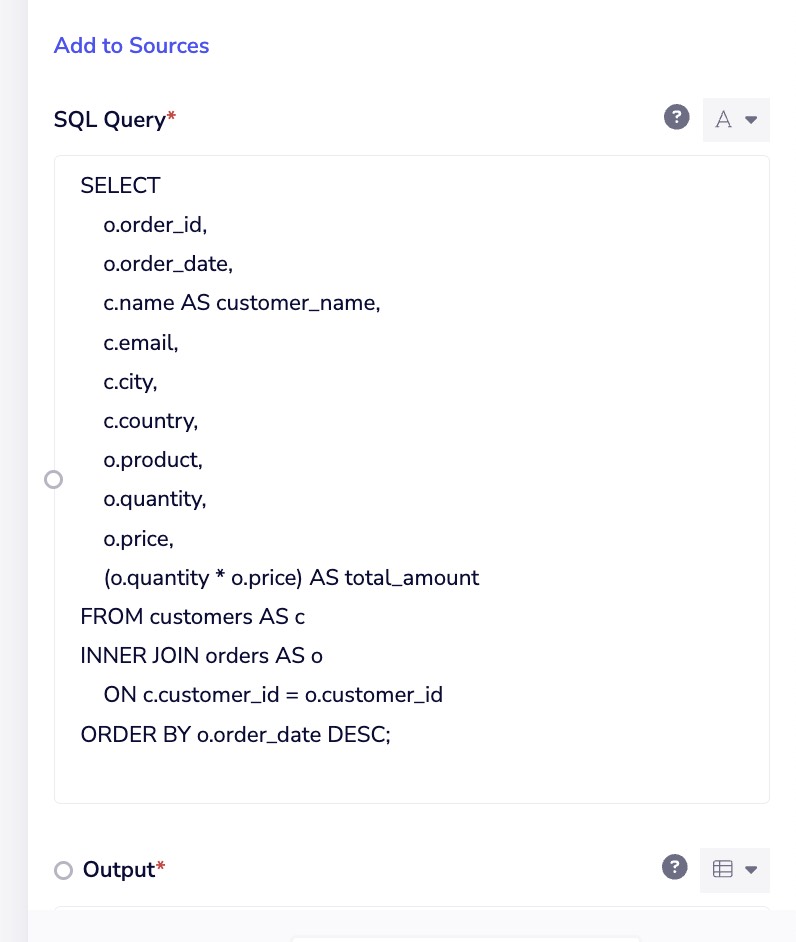Select the connector circle beside the SQL editor
Viewport: 796px width, 942px height.
[54, 479]
